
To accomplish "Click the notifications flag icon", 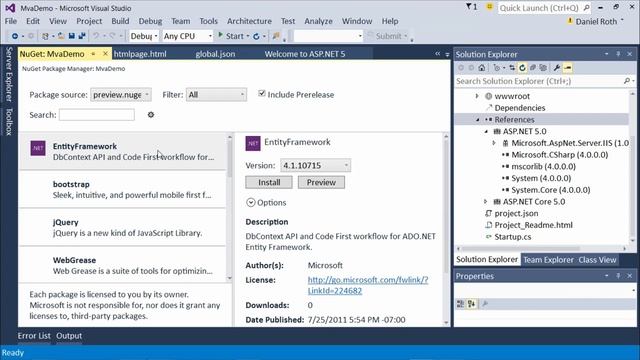I will 471,7.
